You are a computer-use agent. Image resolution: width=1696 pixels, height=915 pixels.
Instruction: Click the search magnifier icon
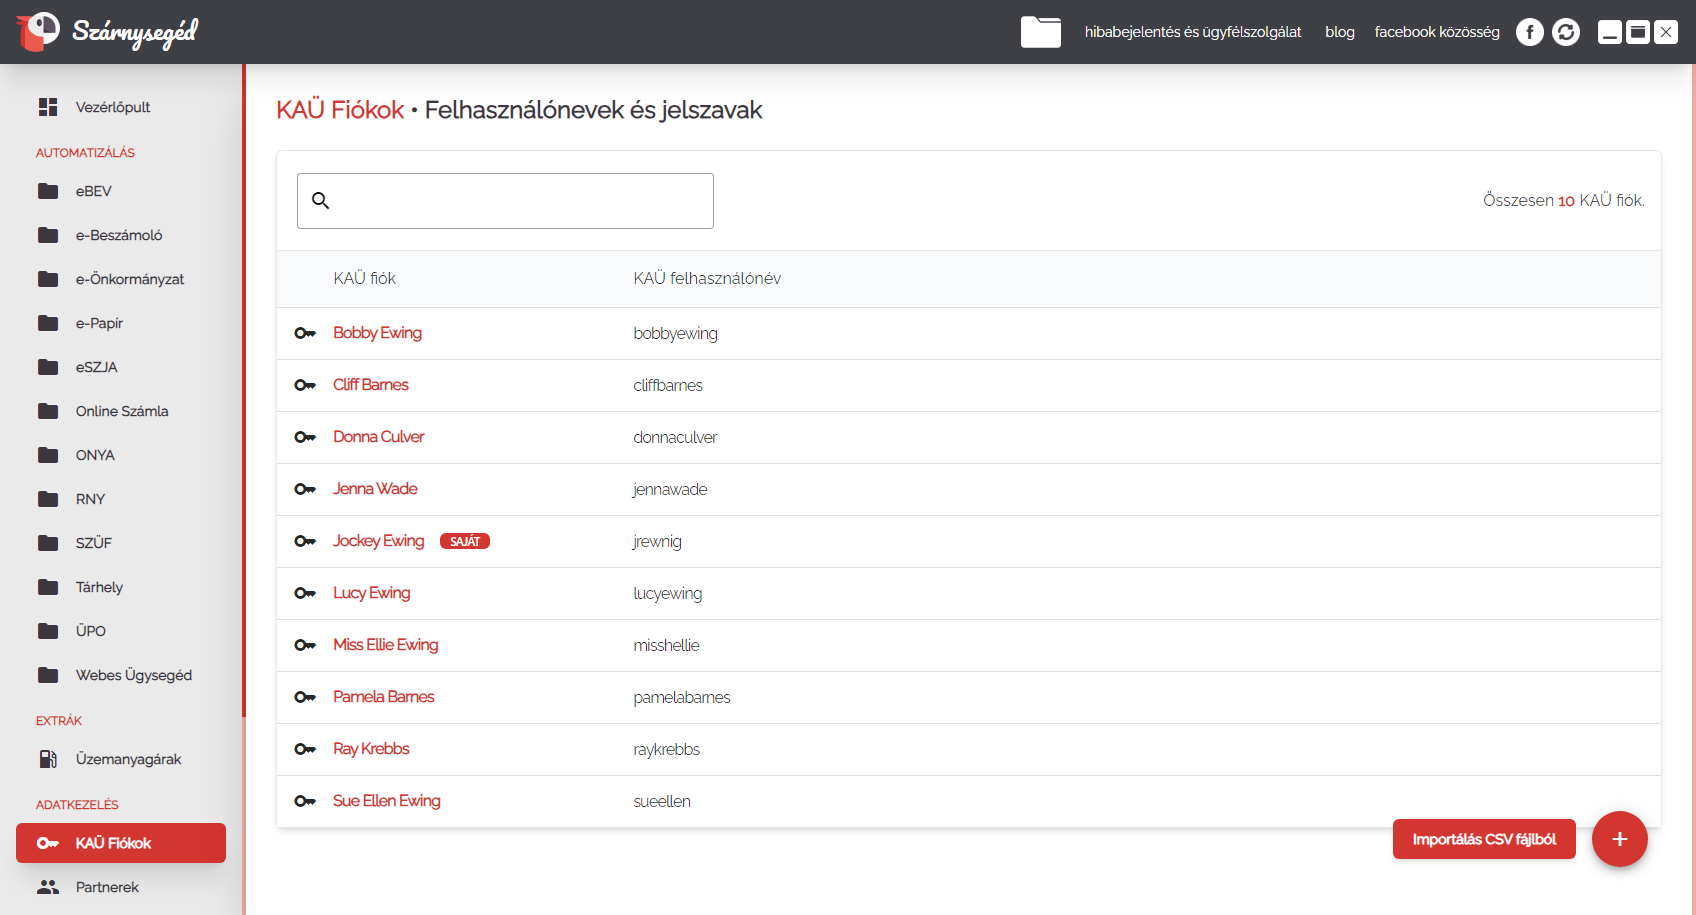pos(321,201)
